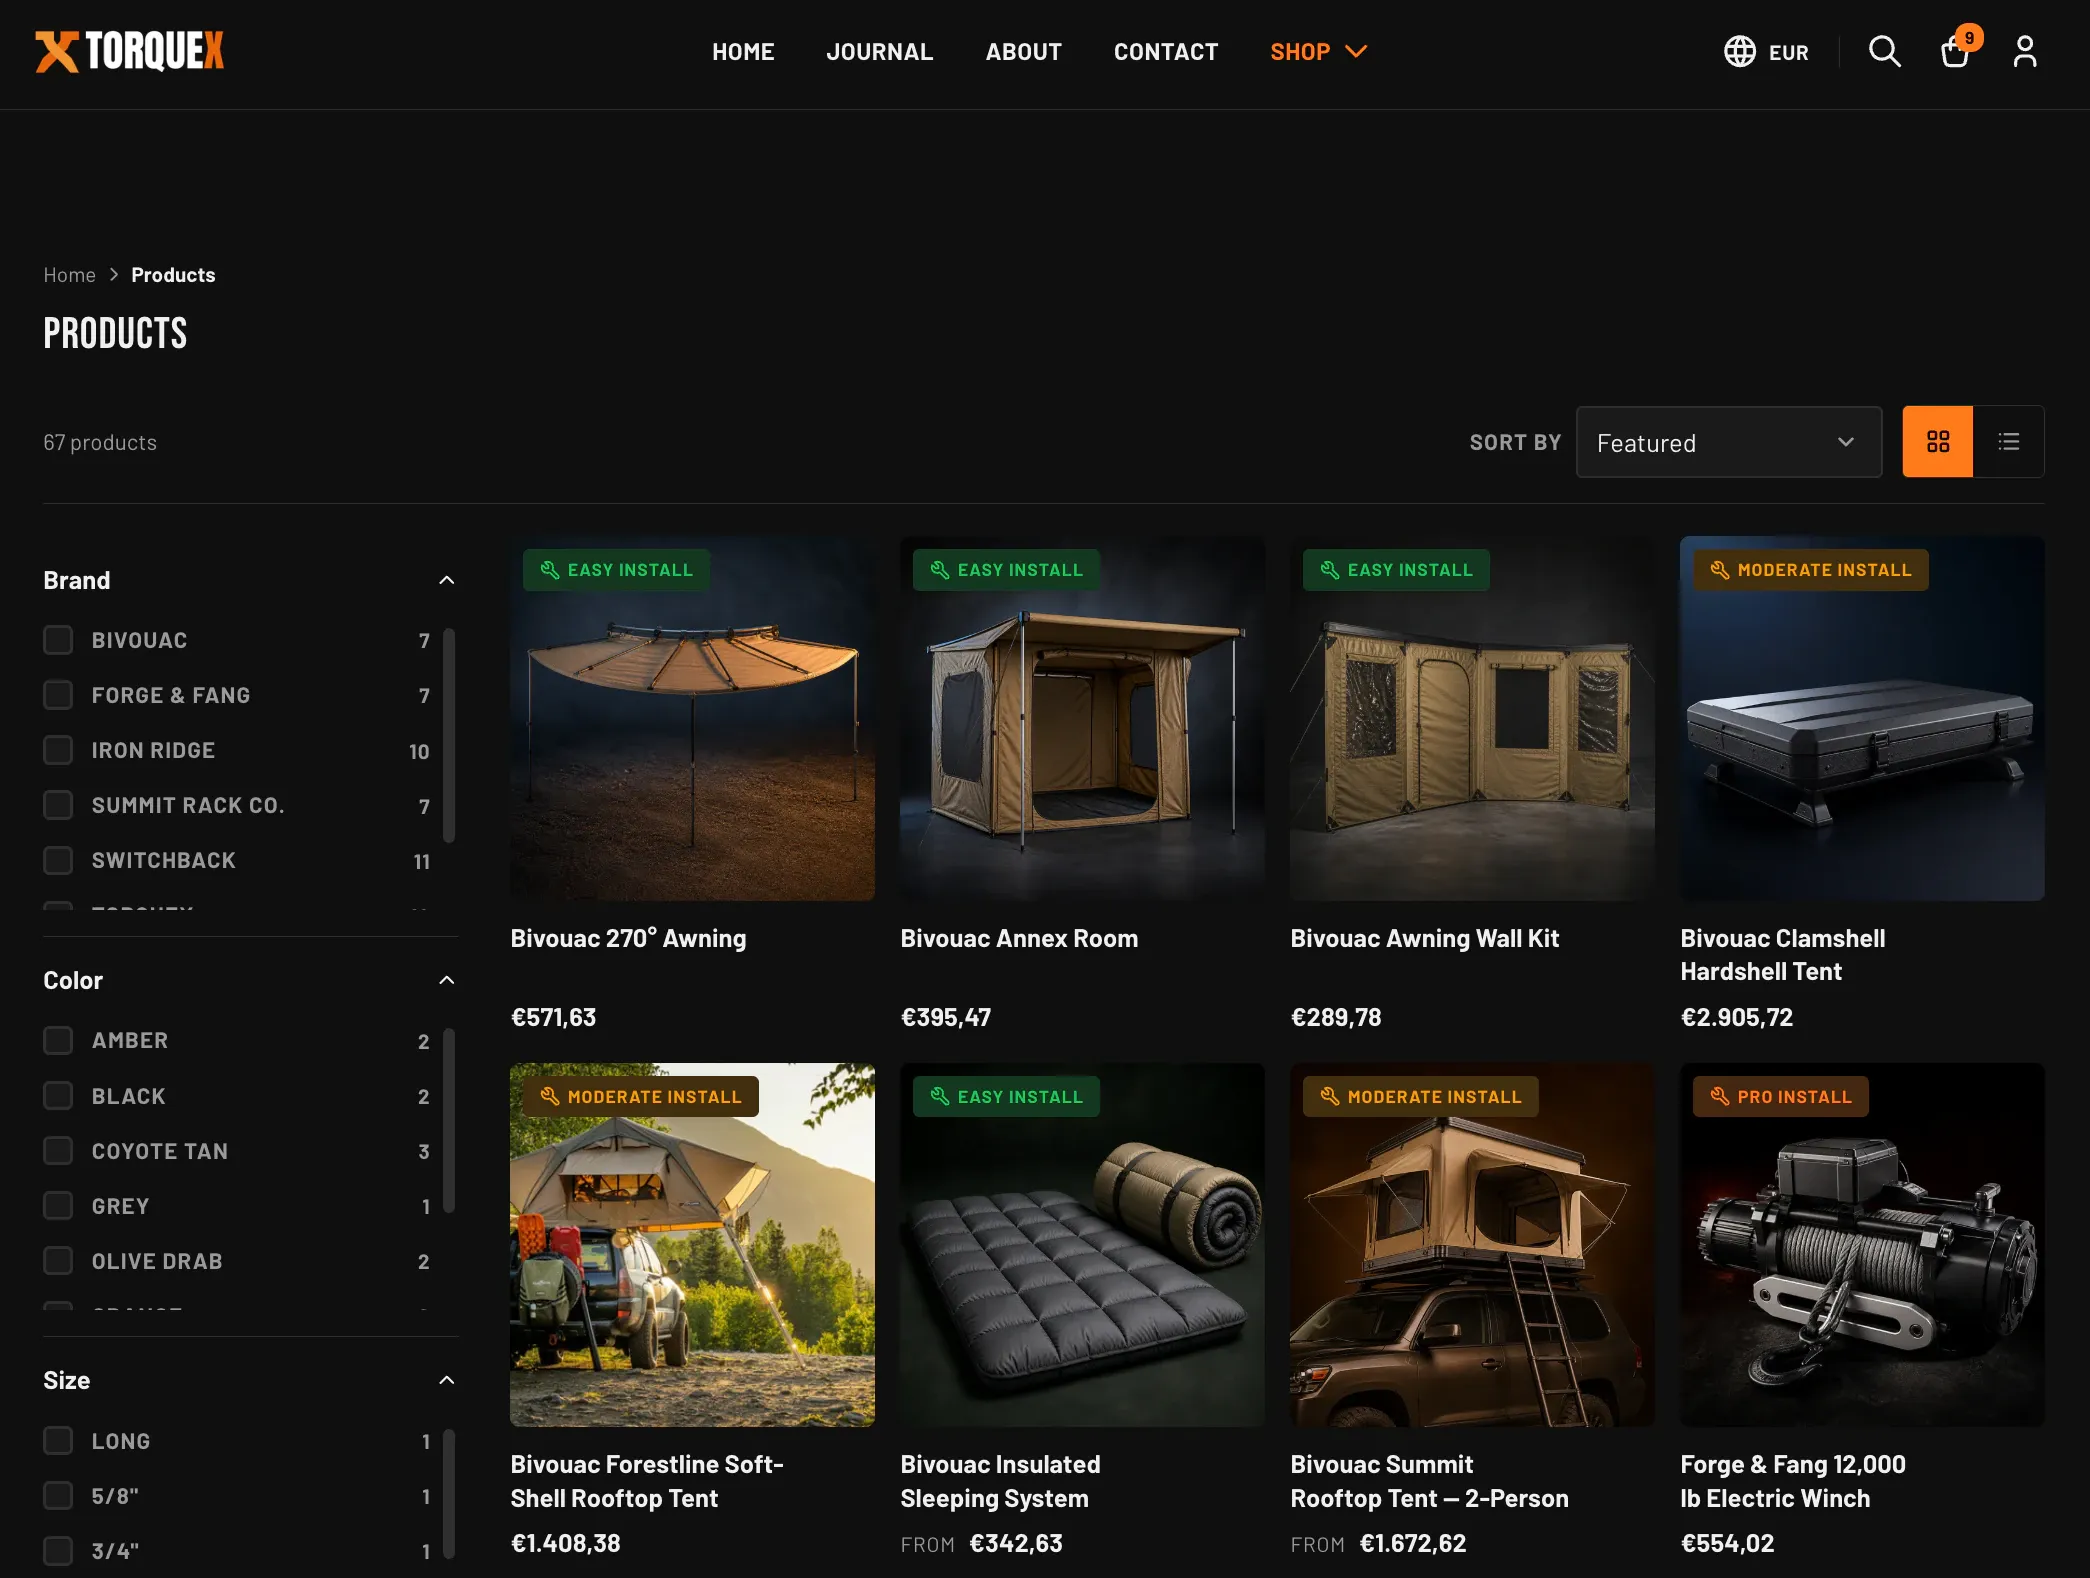Check the Forge & Fang brand filter
The width and height of the screenshot is (2090, 1578).
[x=58, y=695]
